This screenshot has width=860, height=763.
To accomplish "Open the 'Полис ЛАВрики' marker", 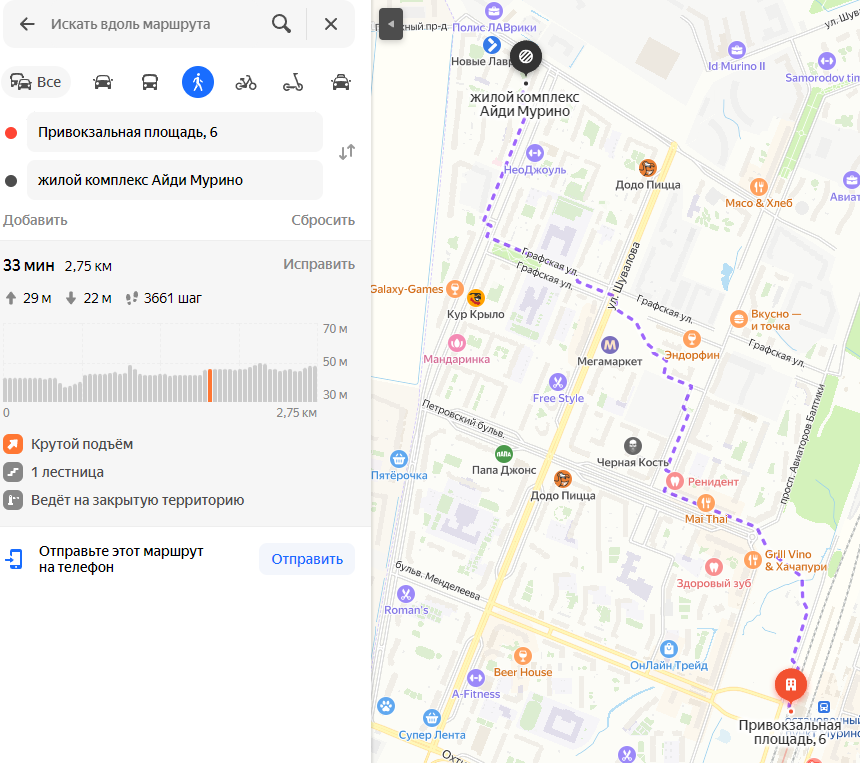I will (494, 10).
